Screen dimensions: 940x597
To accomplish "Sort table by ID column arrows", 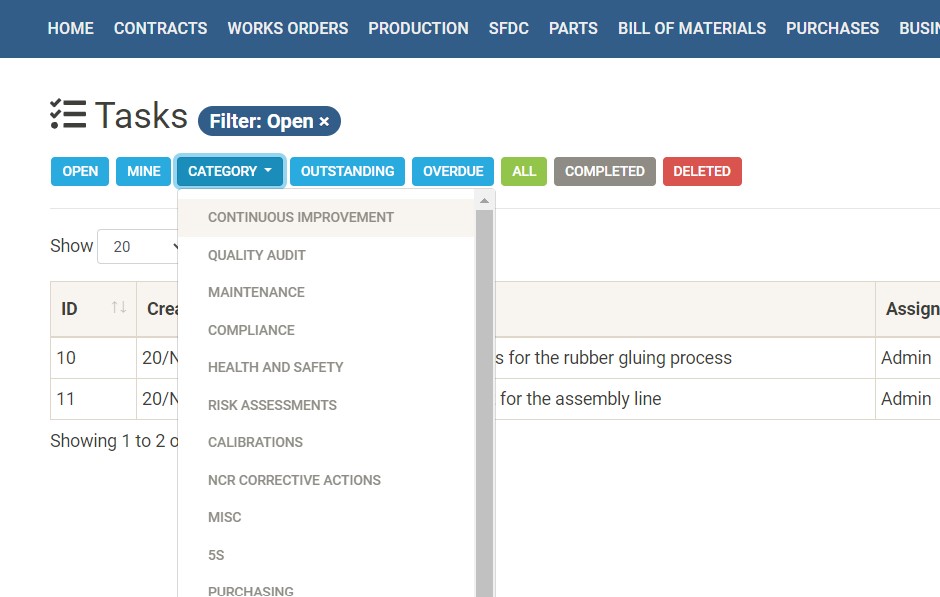I will pyautogui.click(x=118, y=308).
